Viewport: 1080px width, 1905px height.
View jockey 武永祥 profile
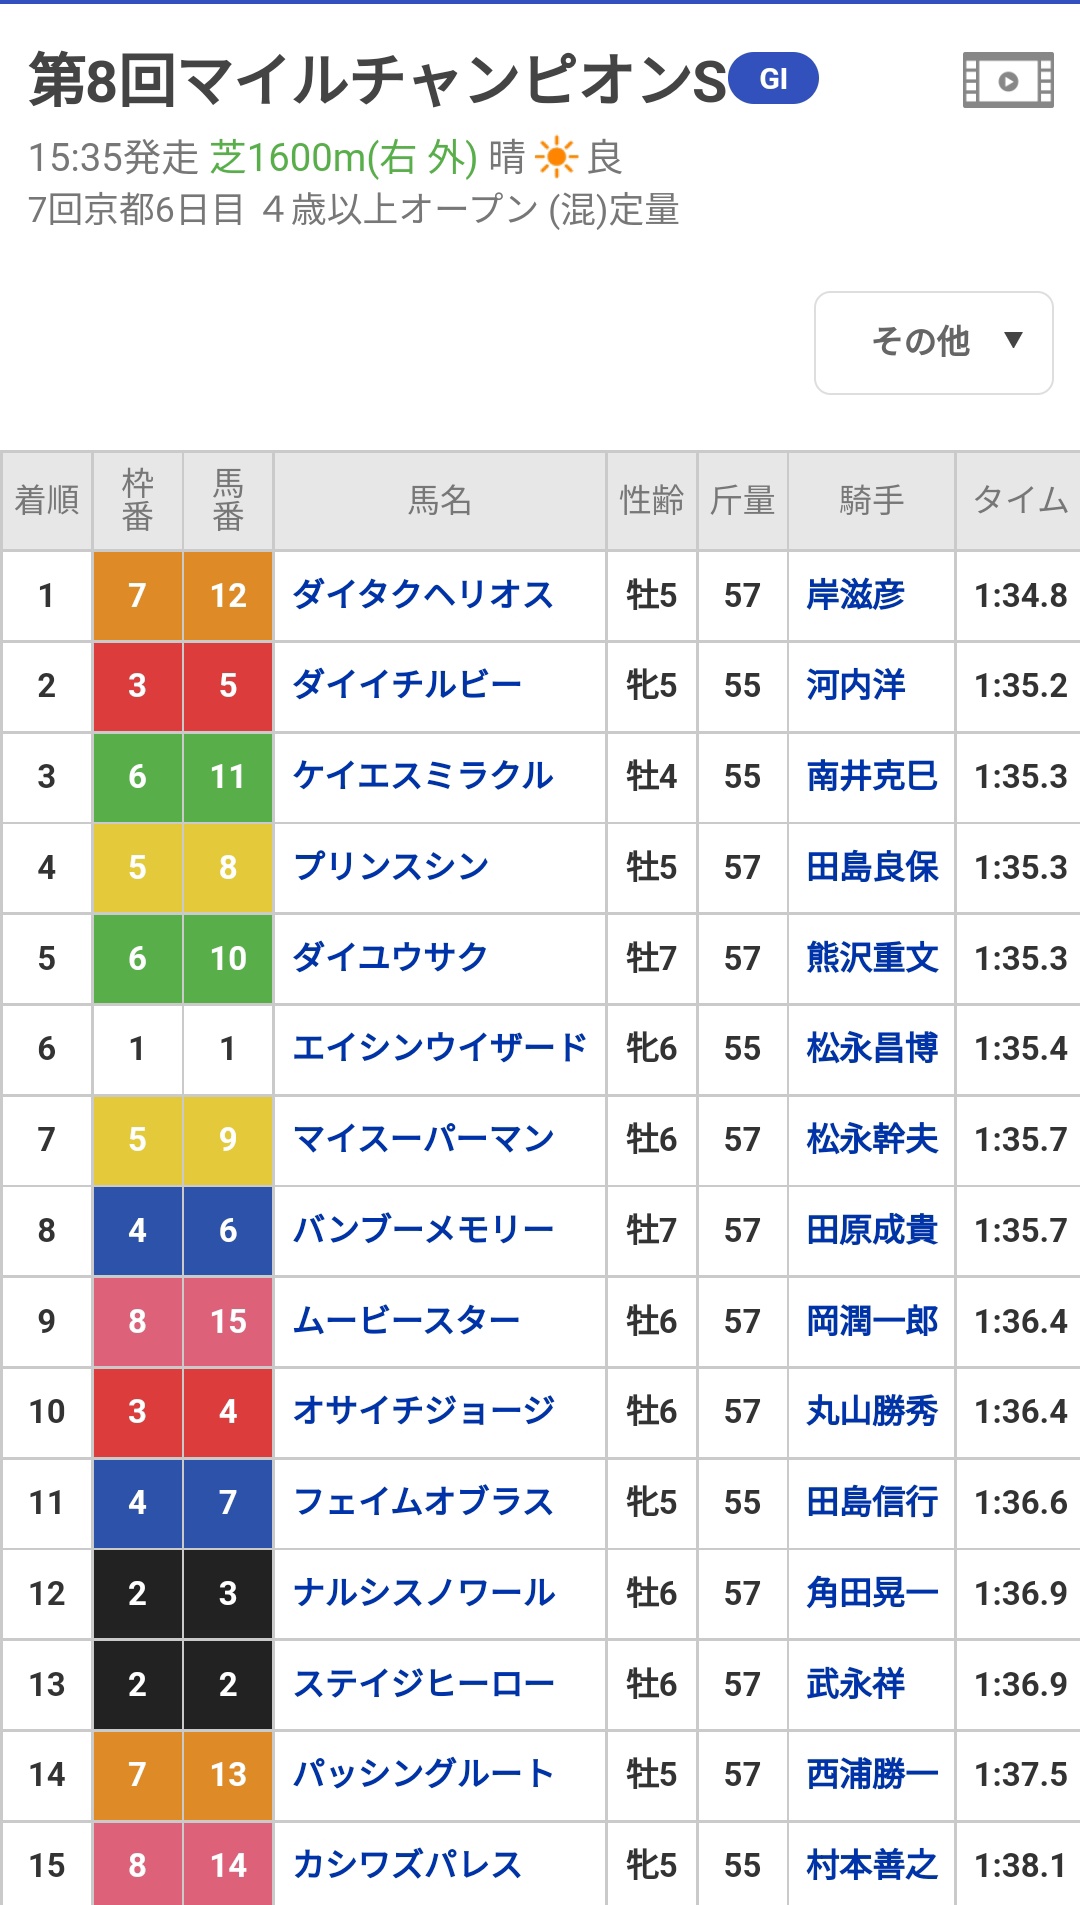tap(856, 1684)
